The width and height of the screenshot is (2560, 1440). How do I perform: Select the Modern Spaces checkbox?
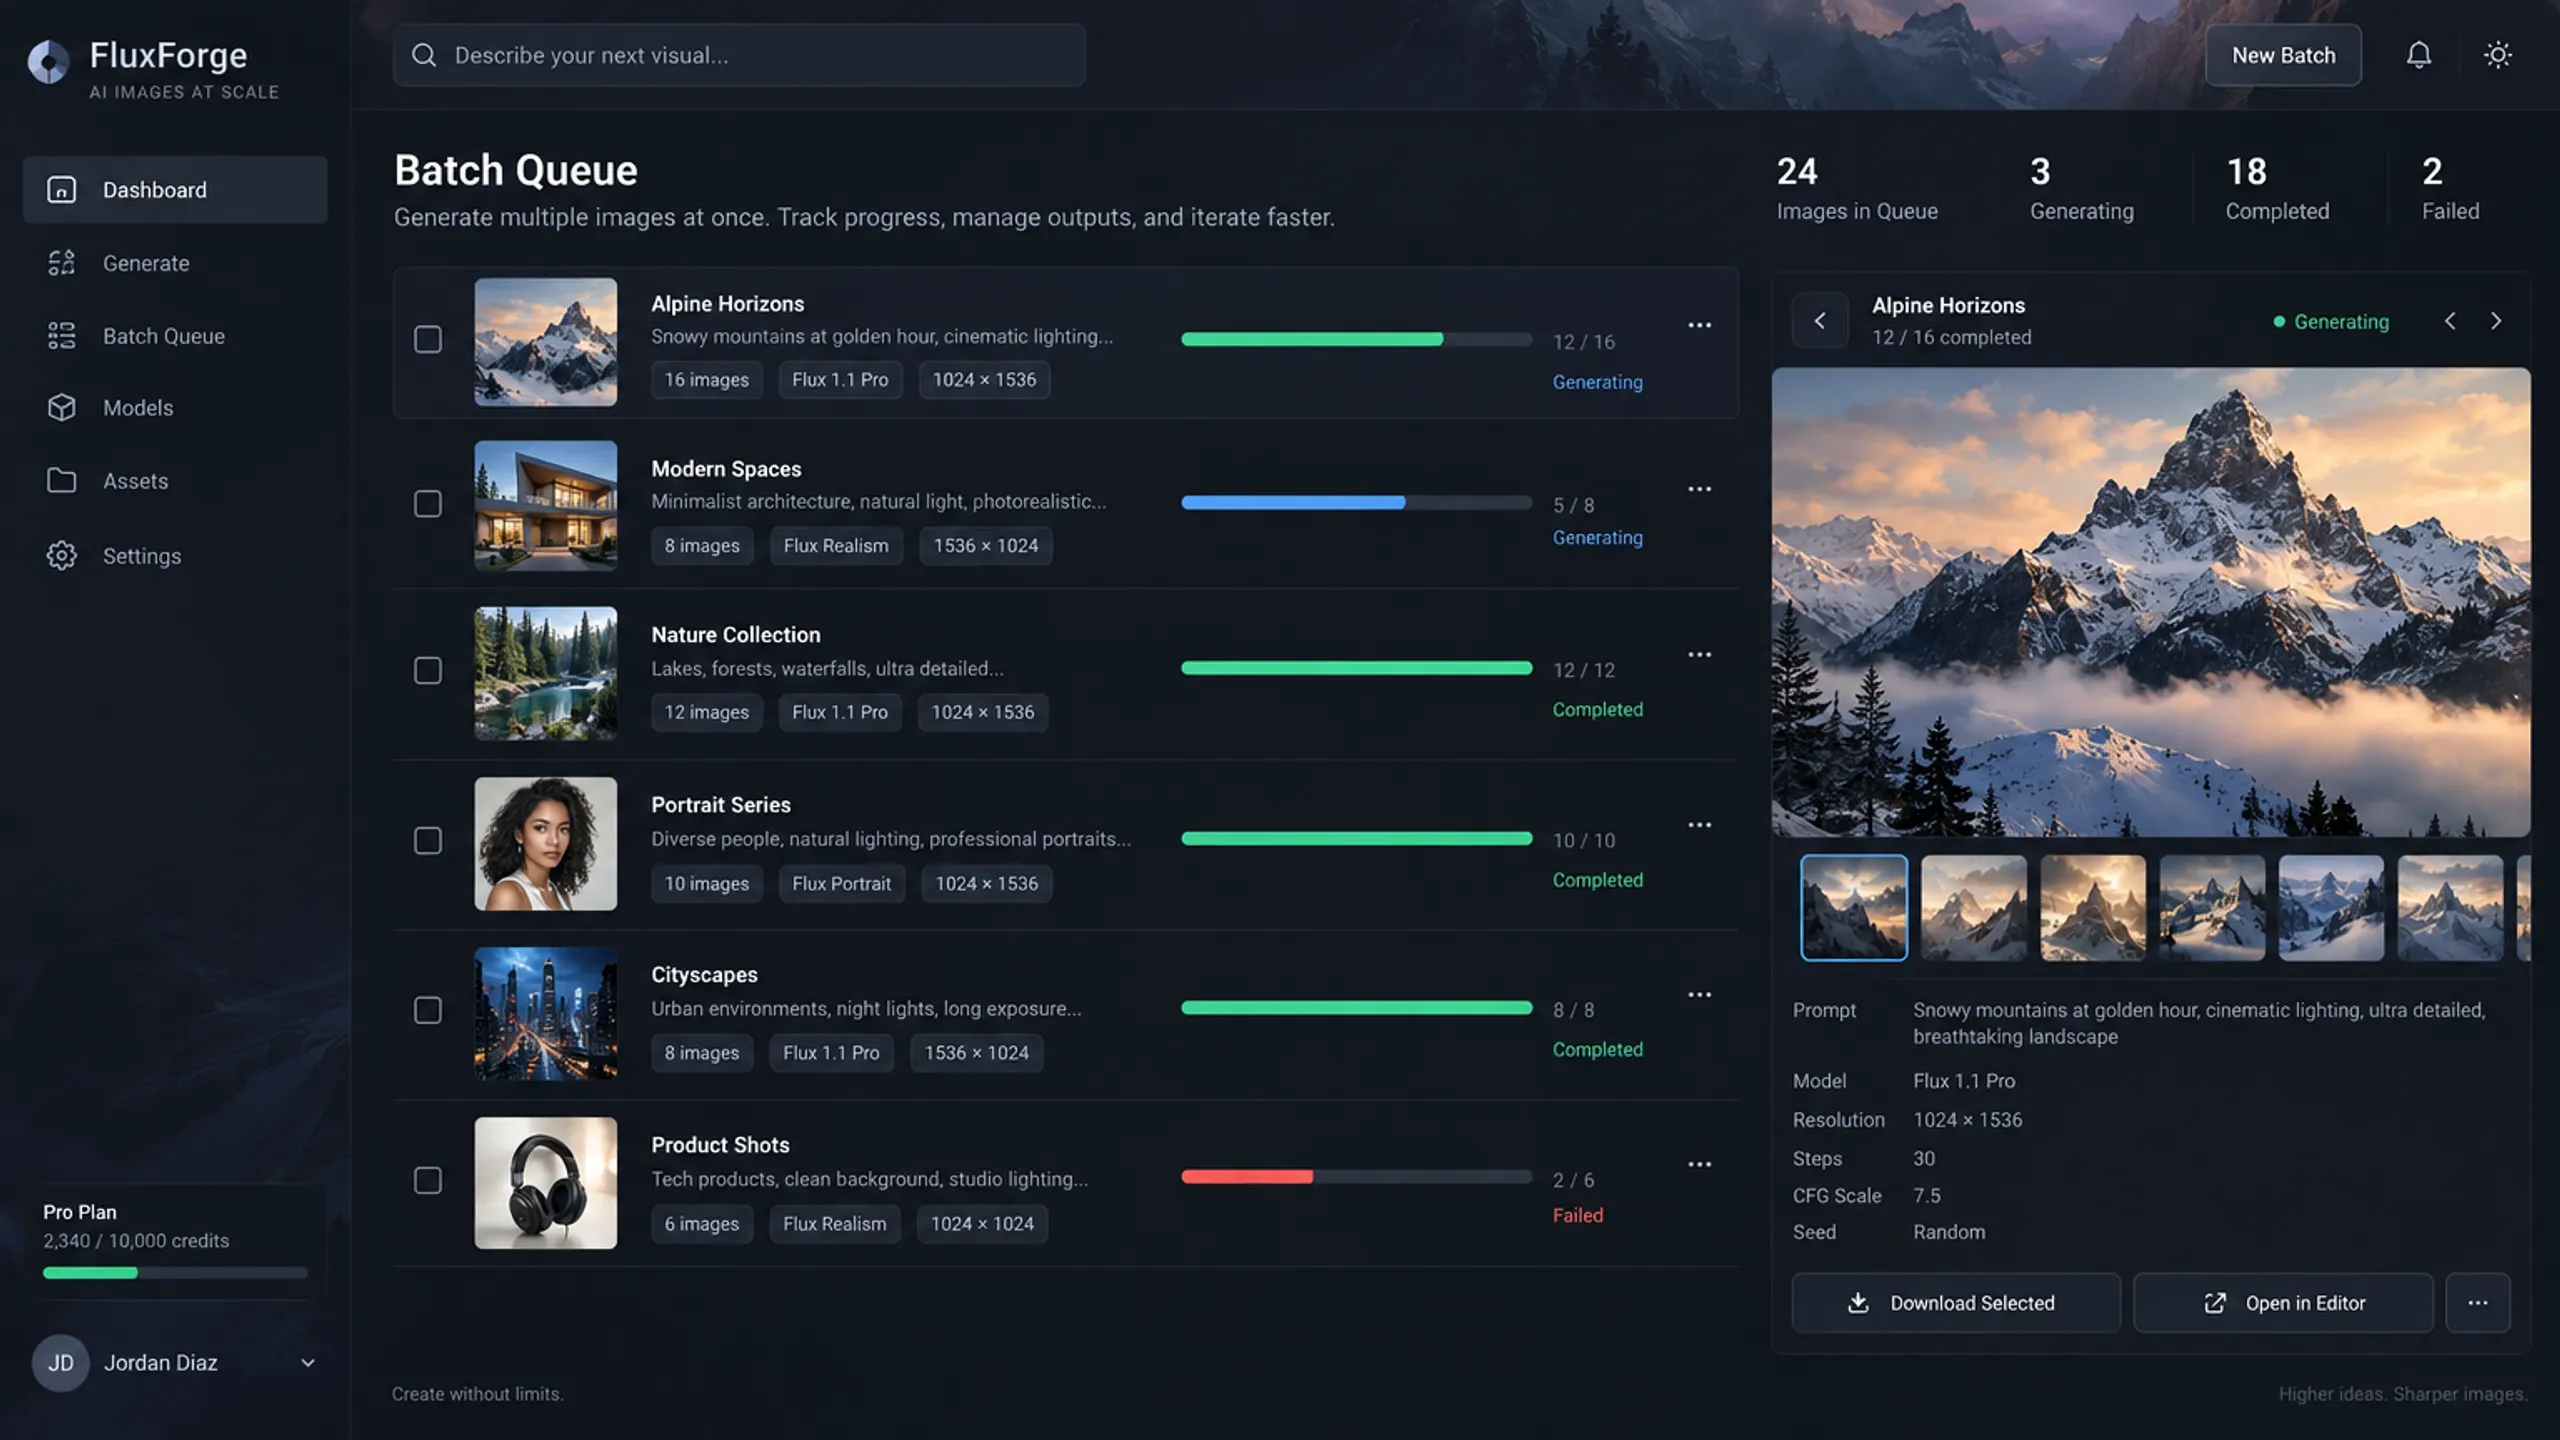[x=428, y=504]
